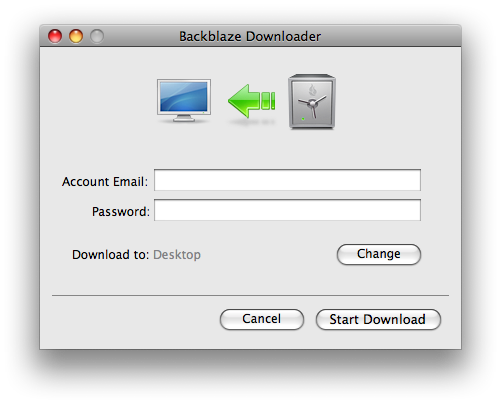Click the Start Download button
The width and height of the screenshot is (501, 404).
[378, 319]
